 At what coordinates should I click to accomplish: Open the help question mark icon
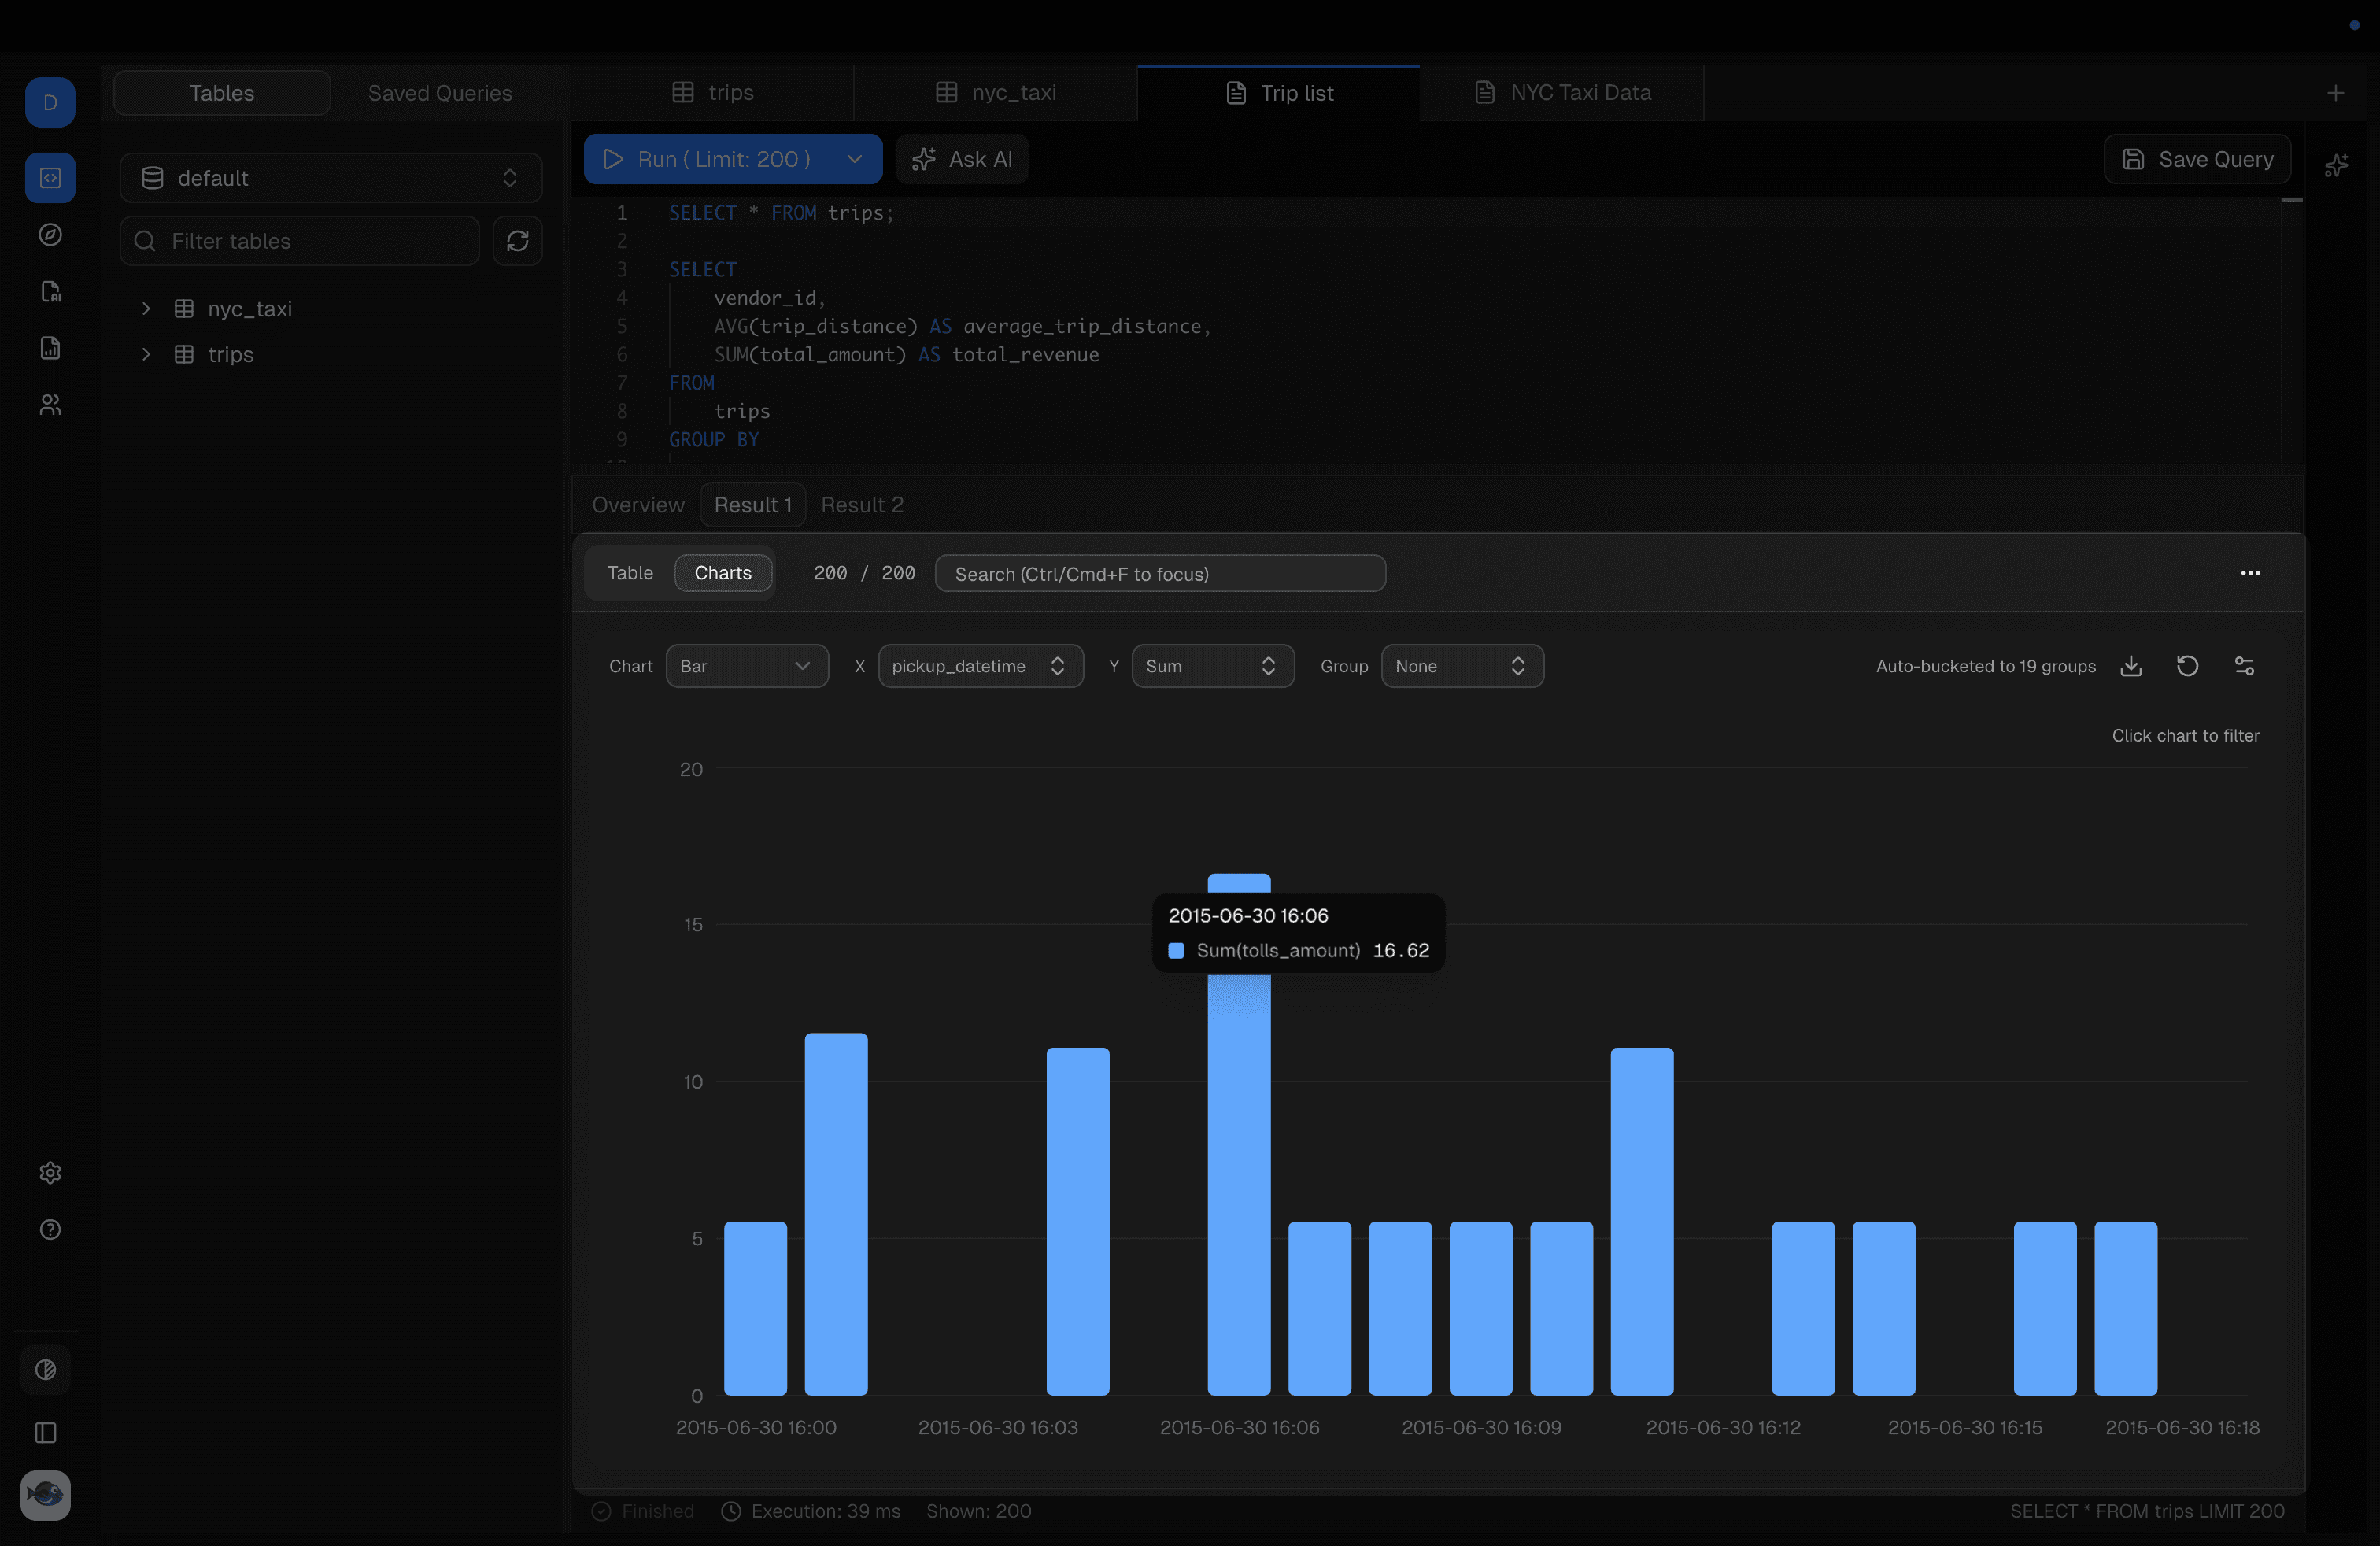50,1230
